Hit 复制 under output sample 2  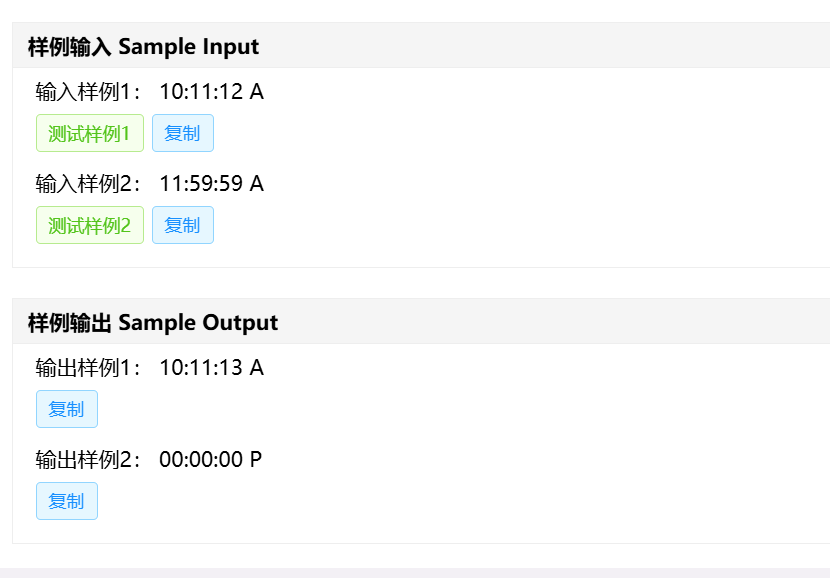pyautogui.click(x=67, y=501)
